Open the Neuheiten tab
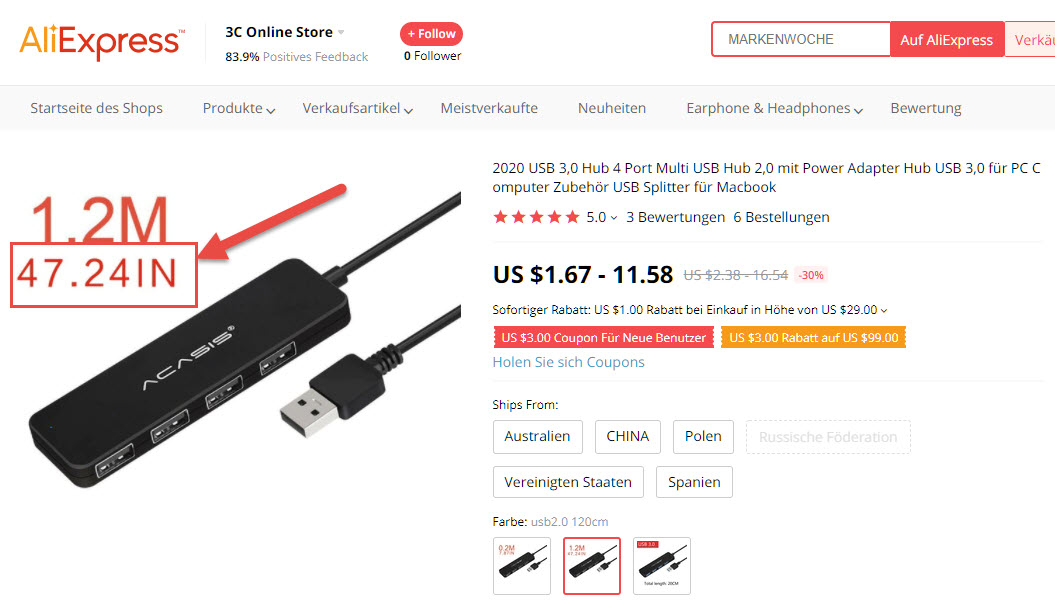The width and height of the screenshot is (1055, 604). click(612, 108)
